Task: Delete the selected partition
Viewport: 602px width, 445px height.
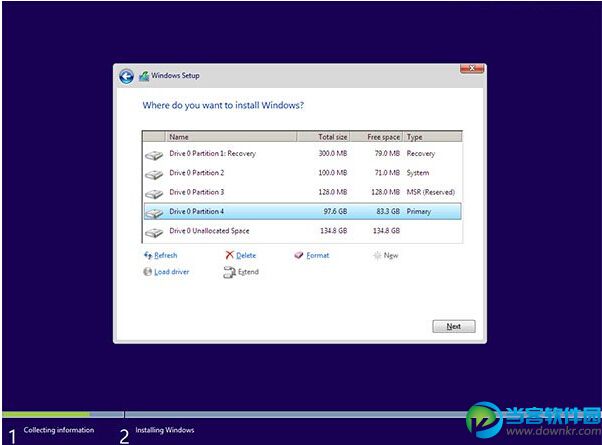Action: pyautogui.click(x=246, y=255)
